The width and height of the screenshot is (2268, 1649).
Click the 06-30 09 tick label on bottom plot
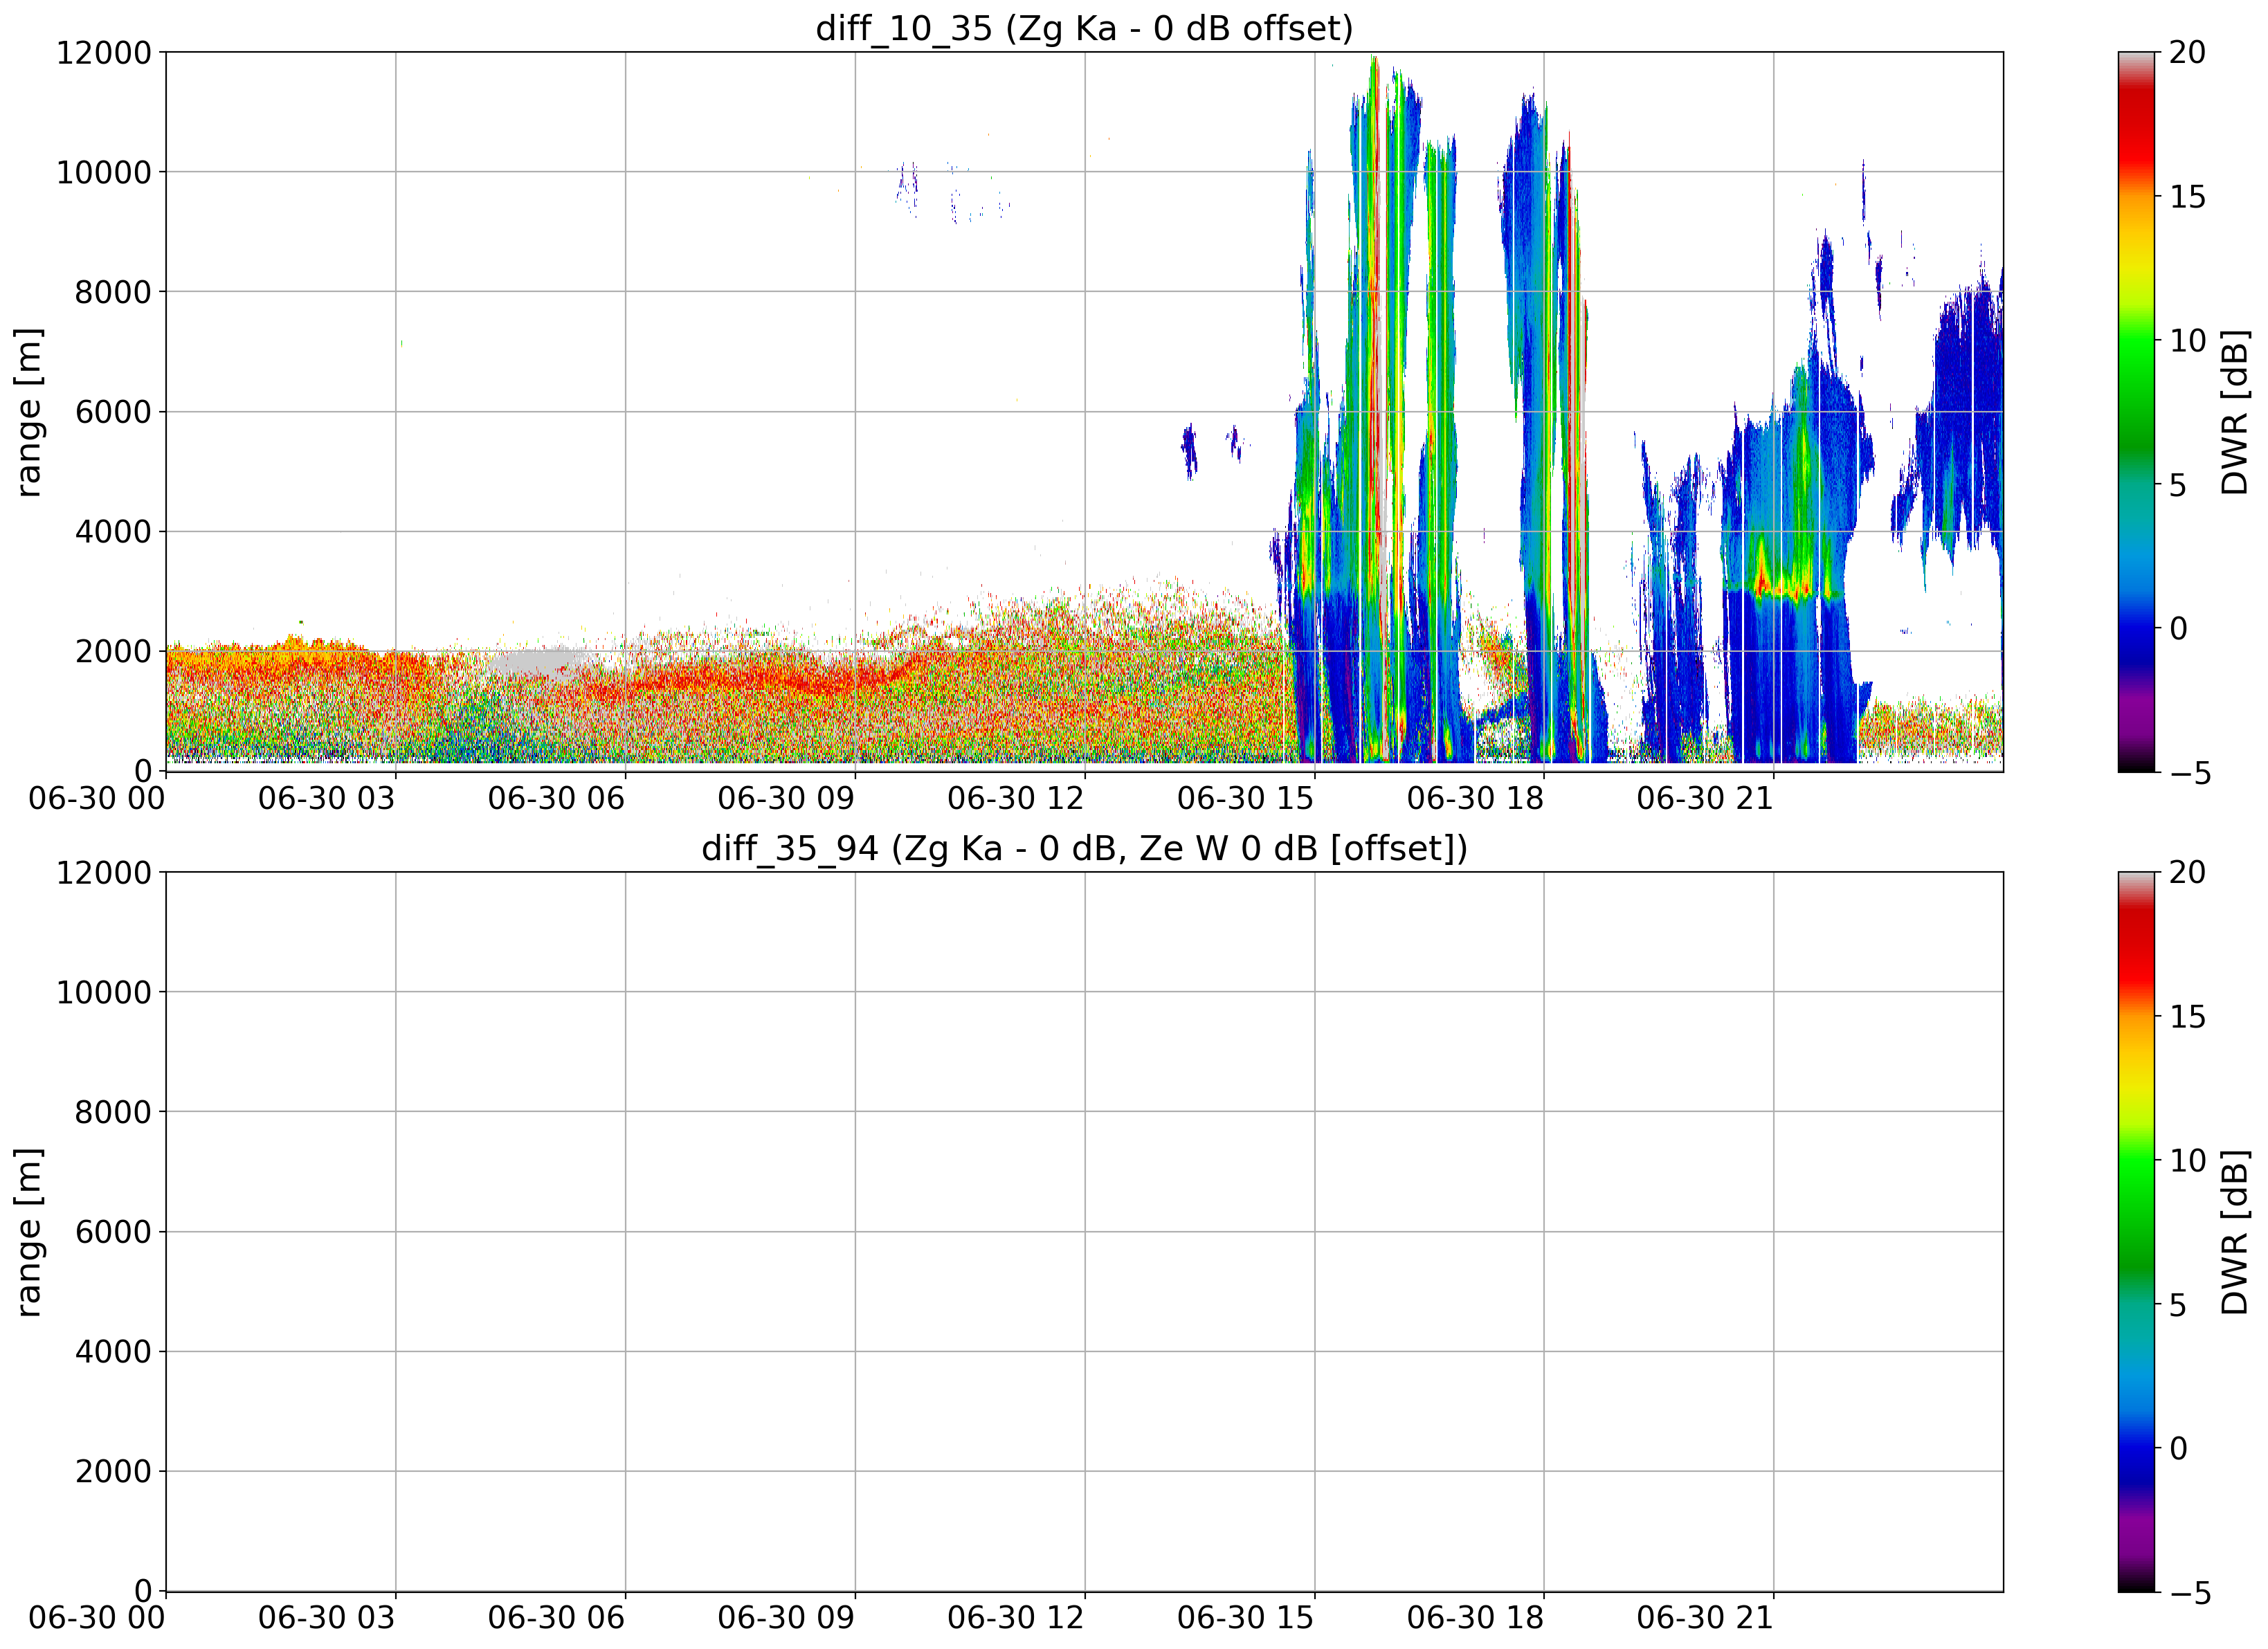pos(786,1618)
